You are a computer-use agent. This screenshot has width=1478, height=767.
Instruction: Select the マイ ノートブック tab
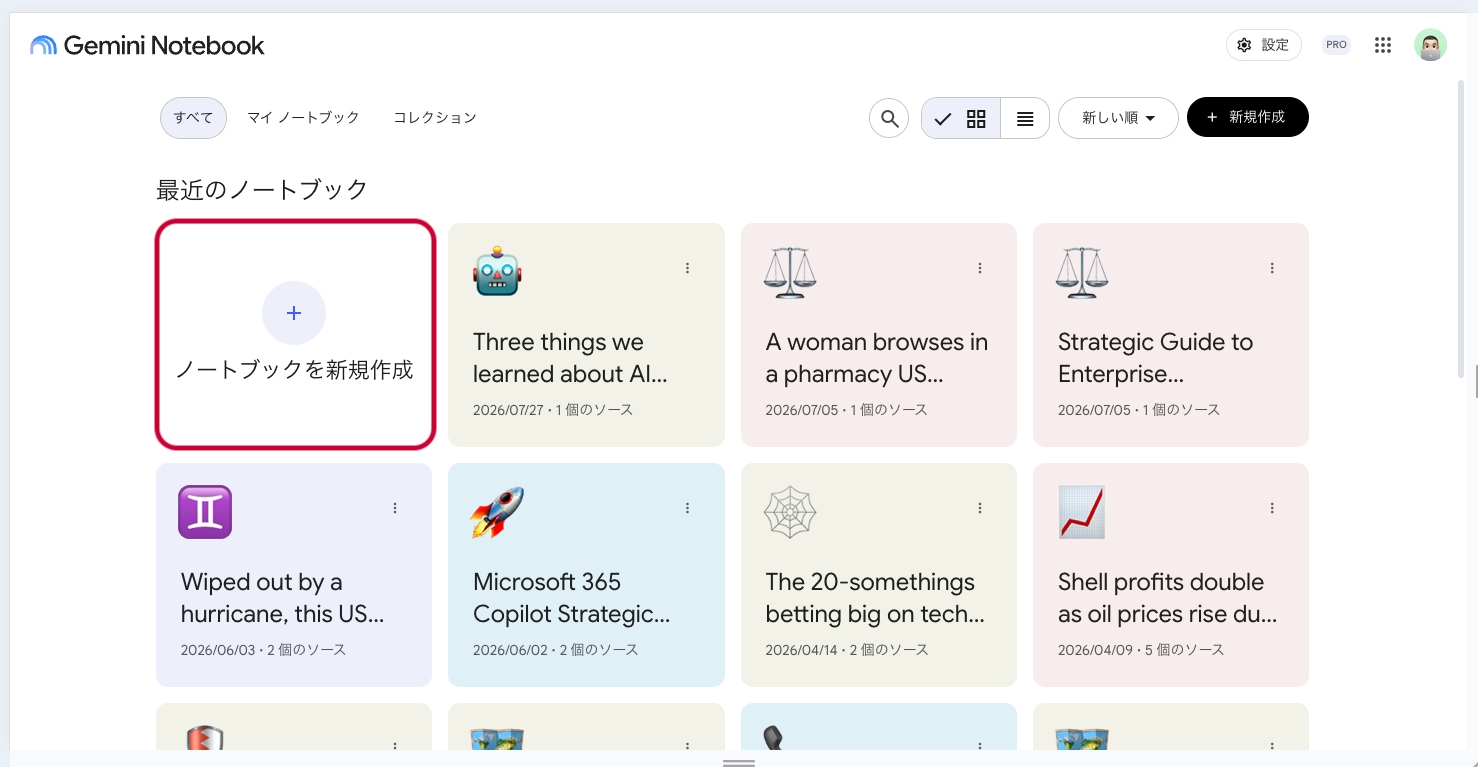coord(303,118)
